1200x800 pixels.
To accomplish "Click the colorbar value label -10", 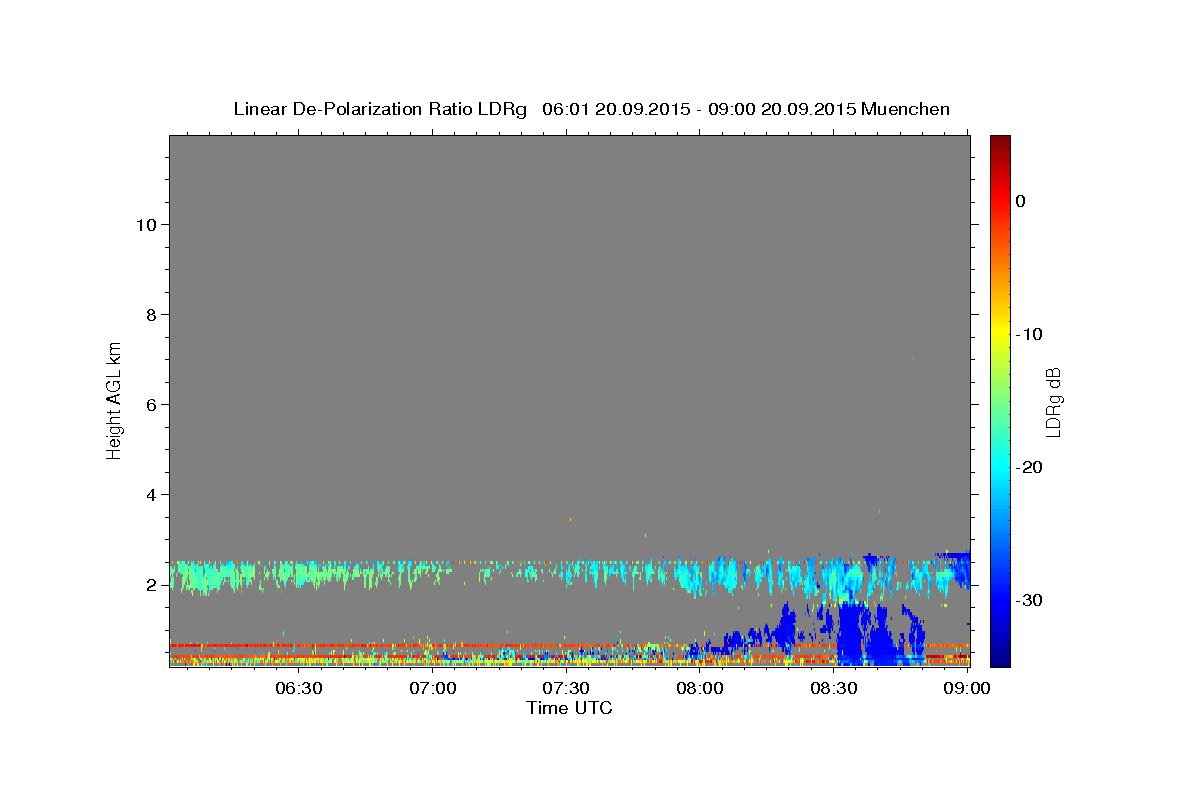I will click(1027, 334).
